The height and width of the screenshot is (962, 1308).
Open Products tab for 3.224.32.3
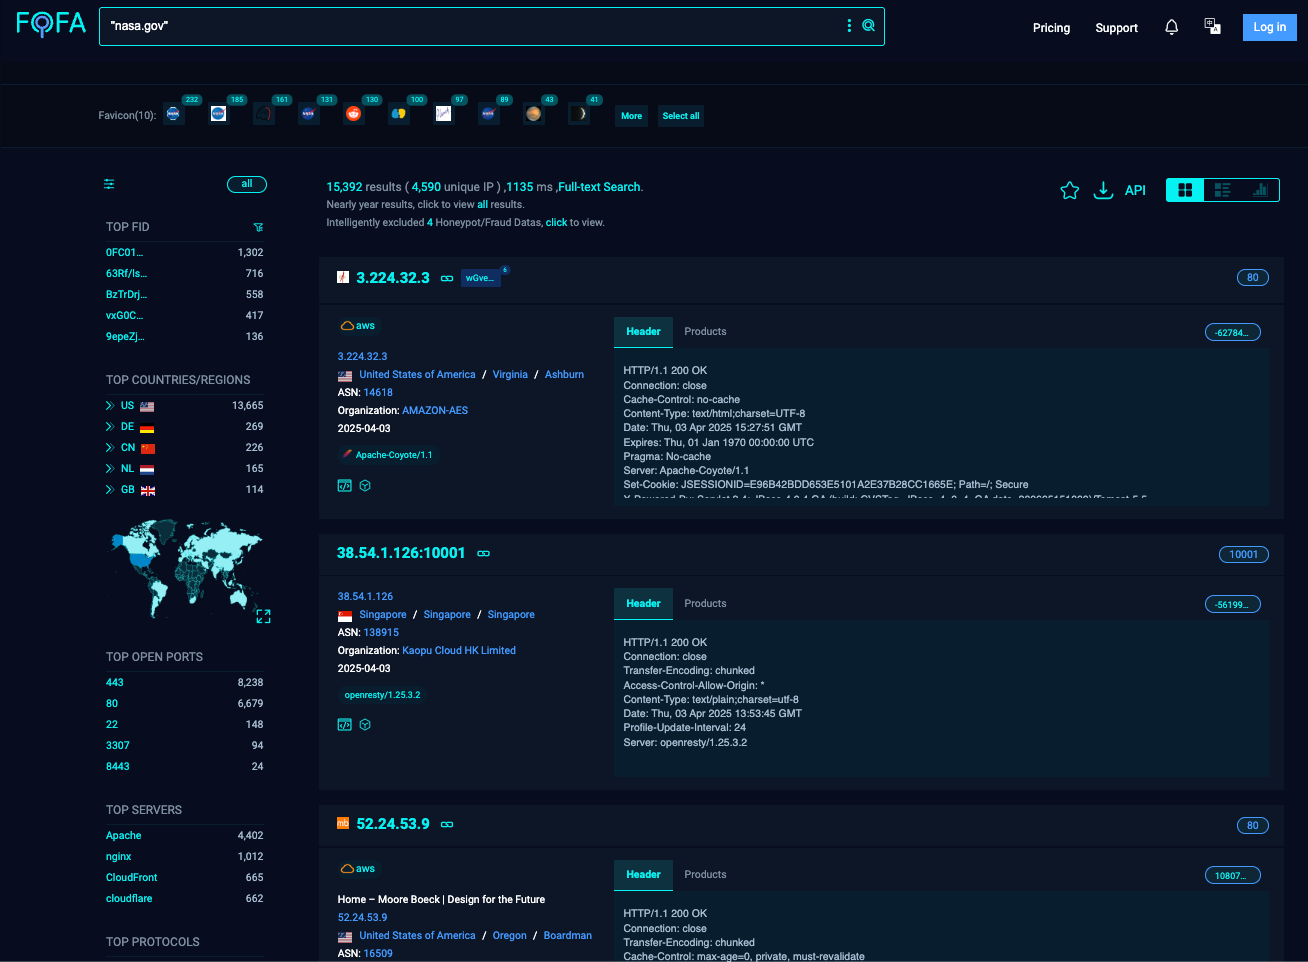click(x=705, y=332)
